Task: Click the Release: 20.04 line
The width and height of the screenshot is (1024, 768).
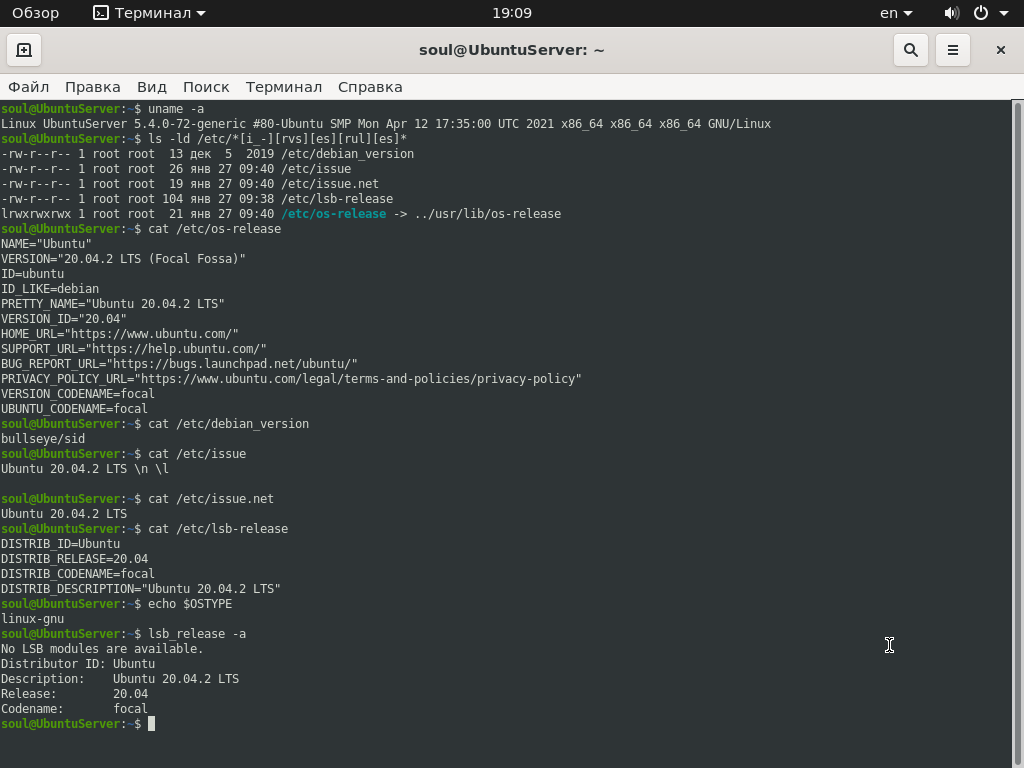Action: tap(74, 695)
